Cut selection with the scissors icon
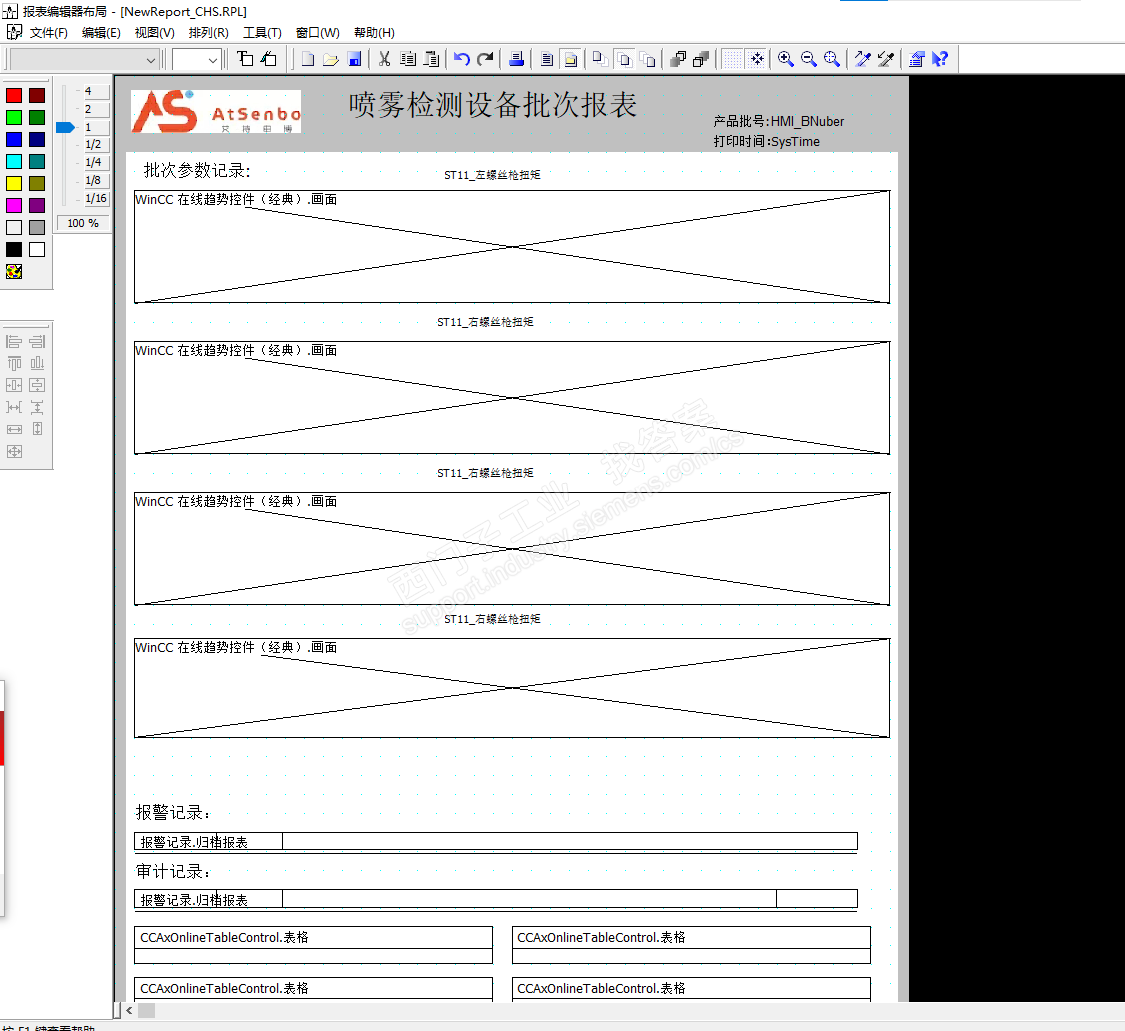This screenshot has height=1031, width=1125. pos(385,59)
